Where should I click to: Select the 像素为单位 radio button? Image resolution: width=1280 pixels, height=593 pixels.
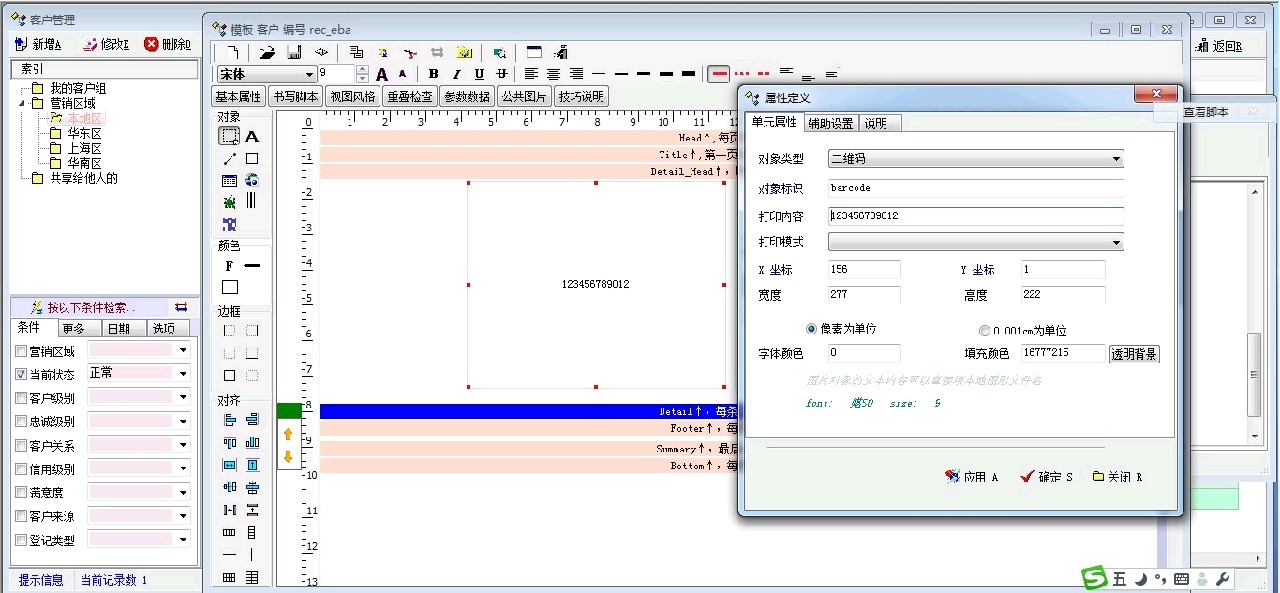tap(811, 329)
